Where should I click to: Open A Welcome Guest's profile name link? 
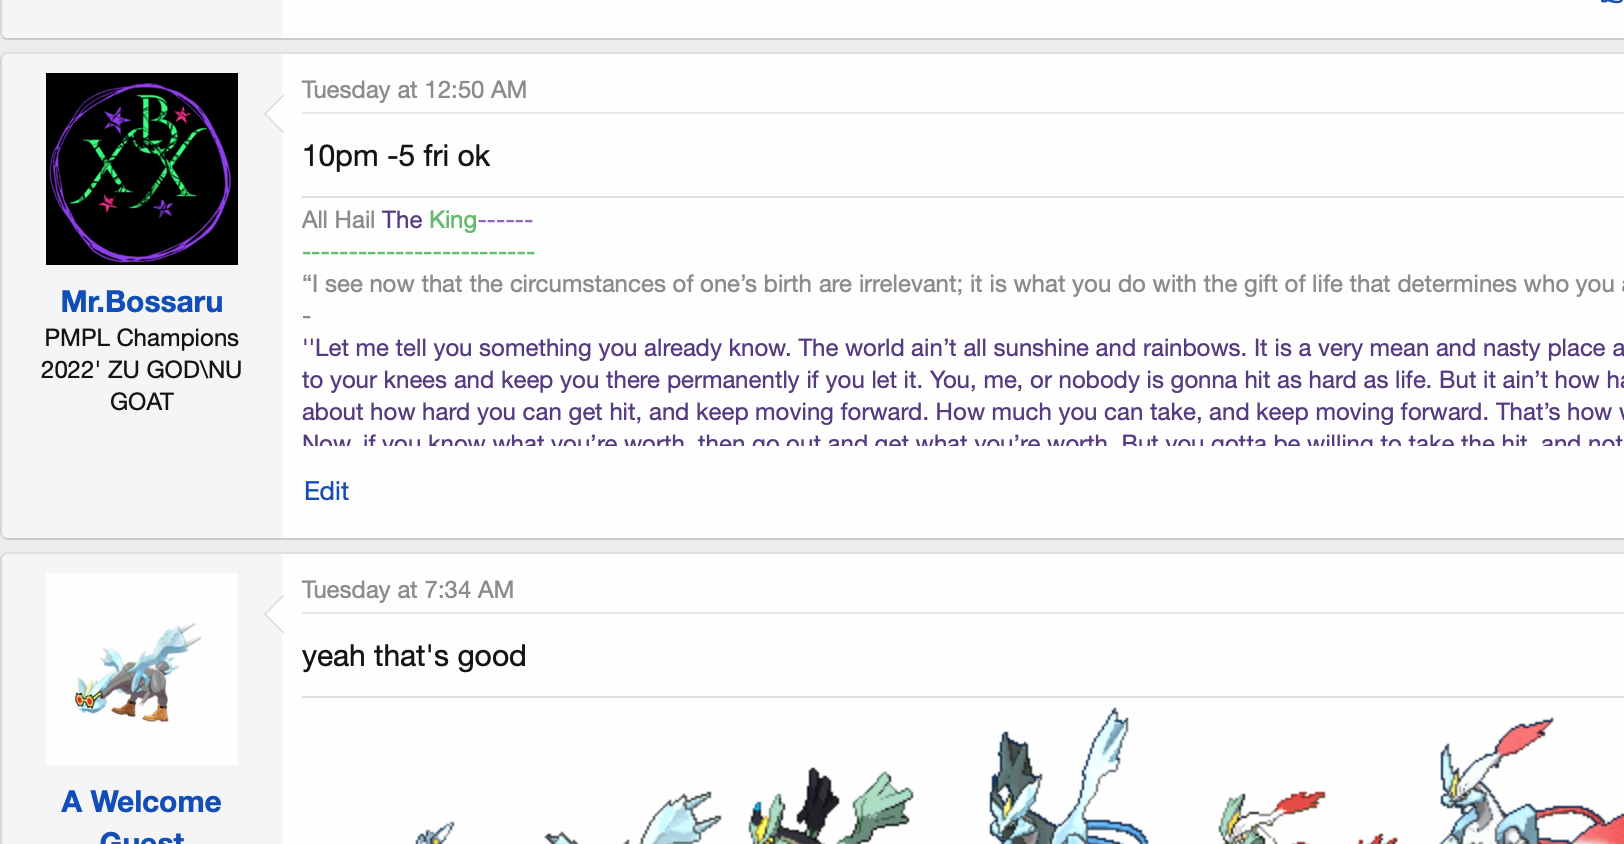(x=142, y=802)
